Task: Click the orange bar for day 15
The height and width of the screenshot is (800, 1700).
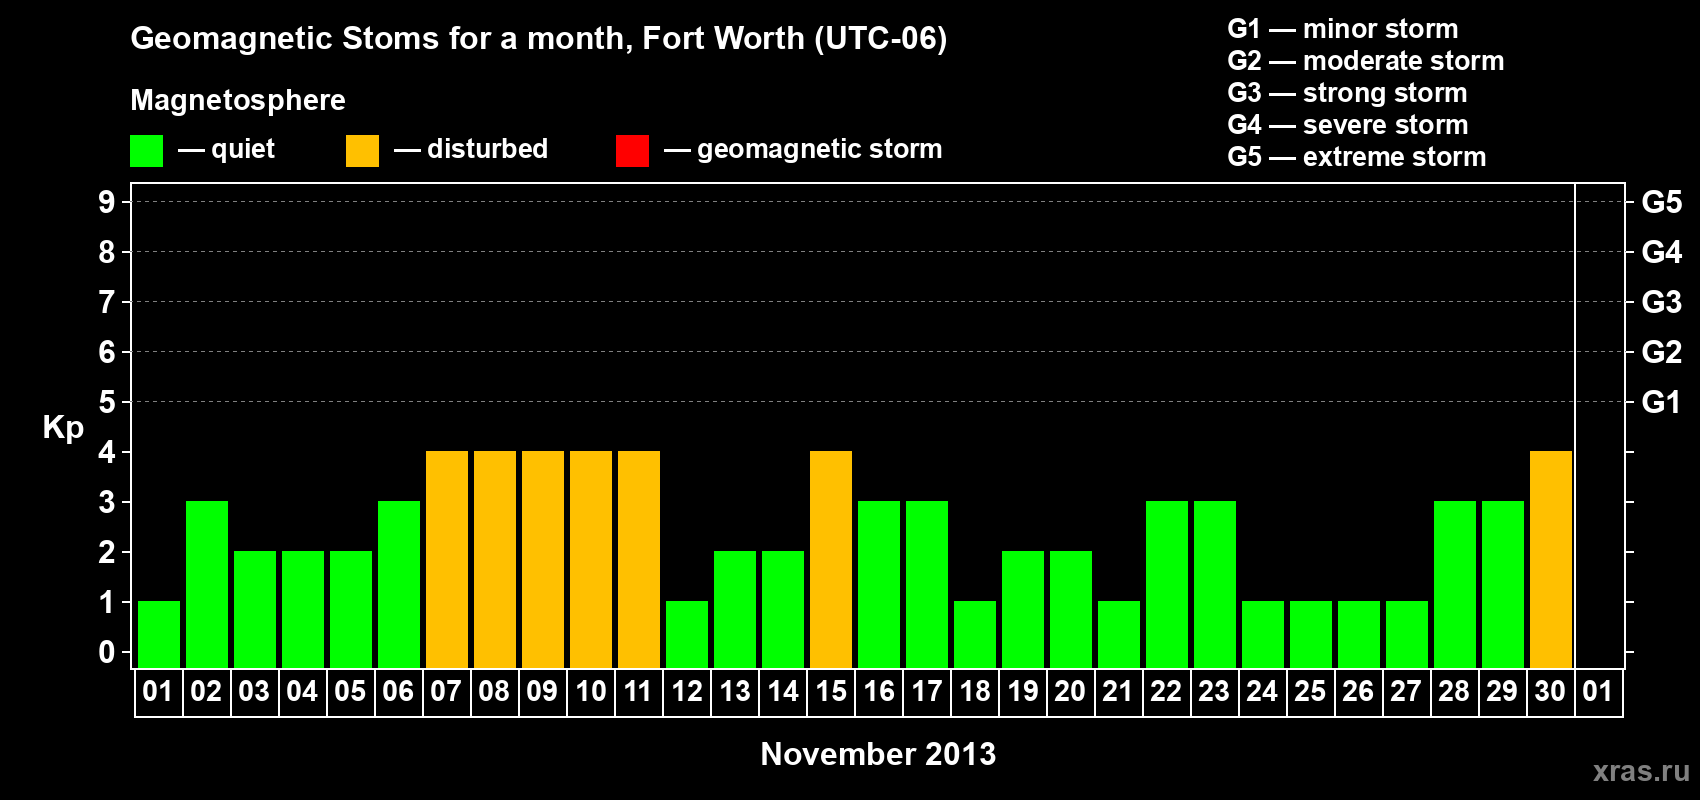Action: tap(831, 559)
